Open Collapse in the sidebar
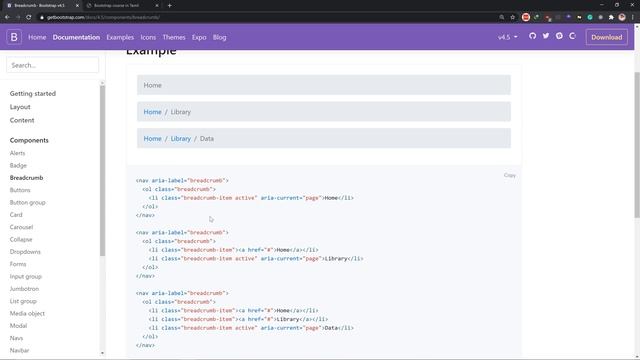The width and height of the screenshot is (640, 360). [21, 239]
